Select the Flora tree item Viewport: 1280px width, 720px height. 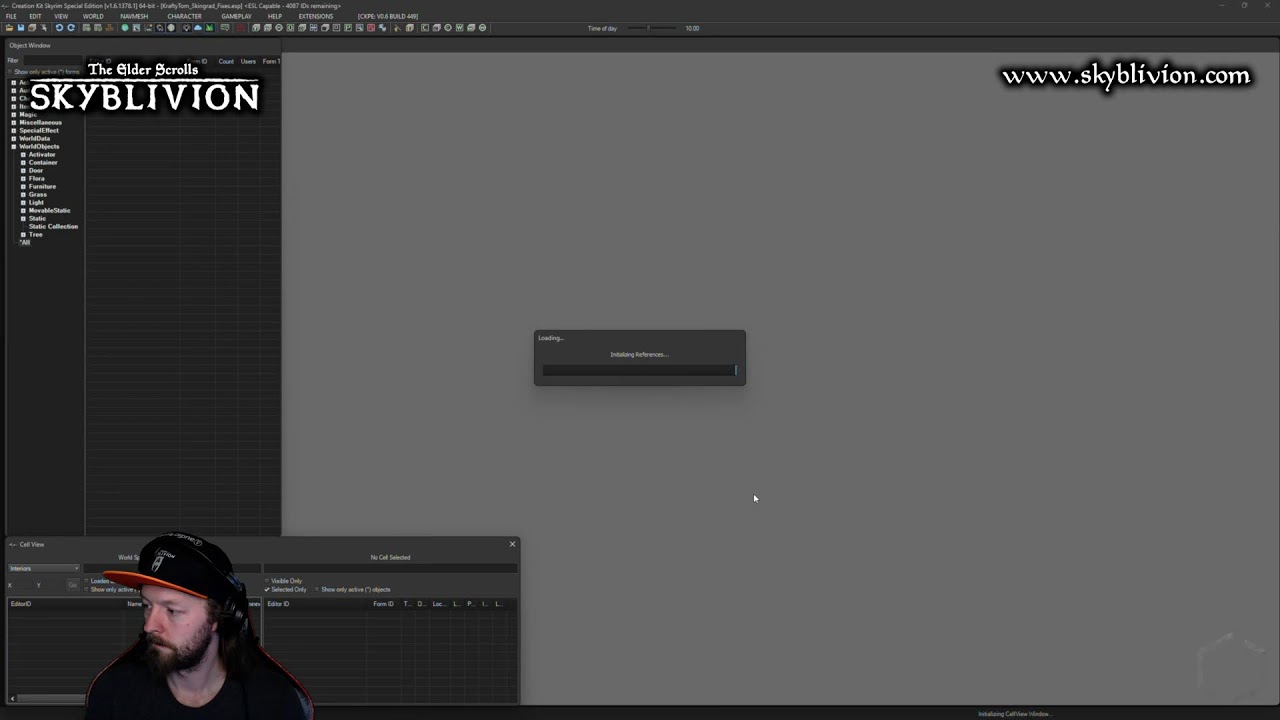point(37,178)
